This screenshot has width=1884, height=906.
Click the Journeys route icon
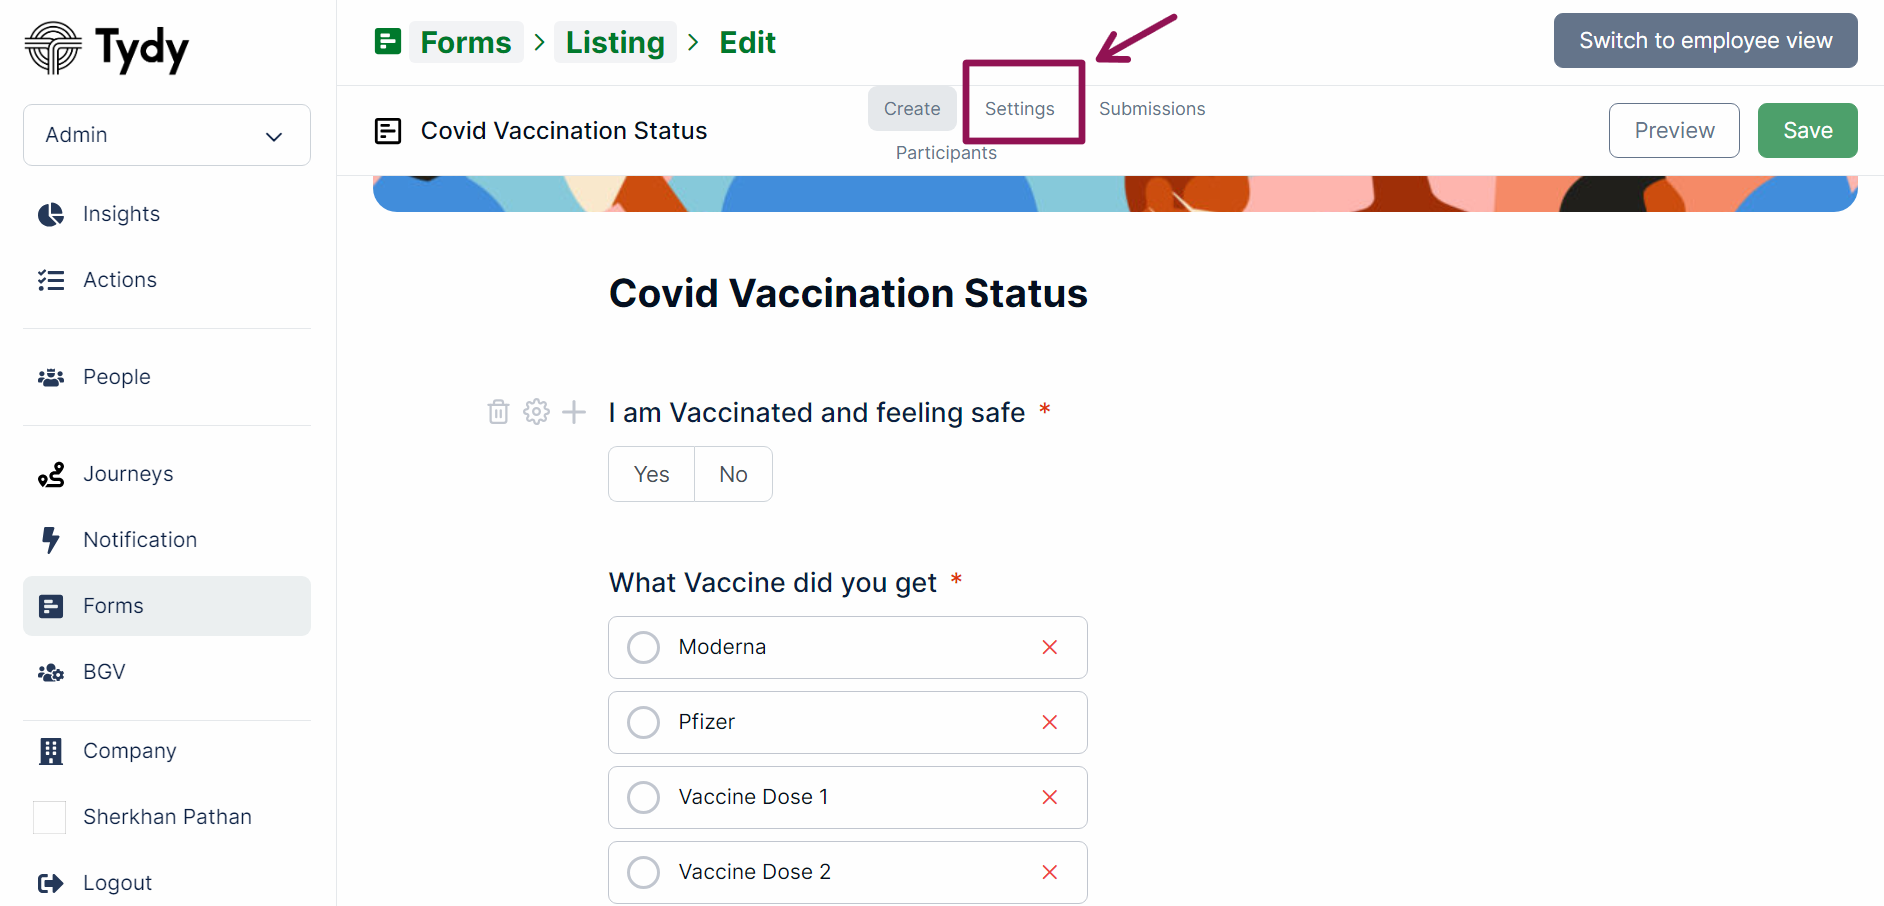[x=51, y=474]
